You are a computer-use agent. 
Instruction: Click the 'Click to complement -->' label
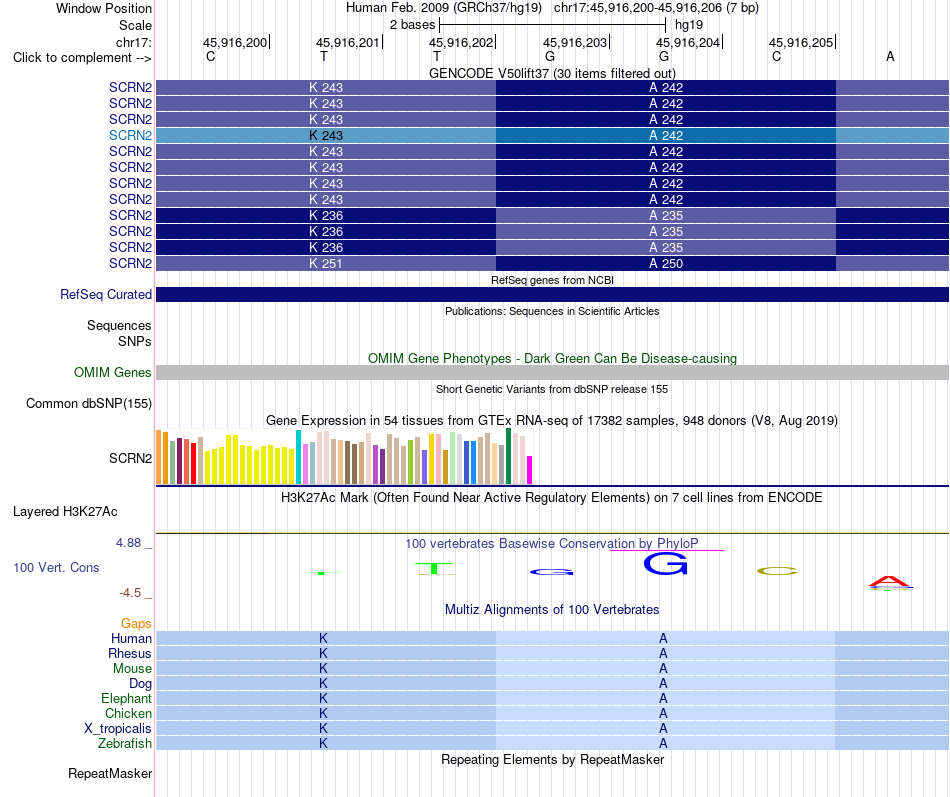click(82, 58)
